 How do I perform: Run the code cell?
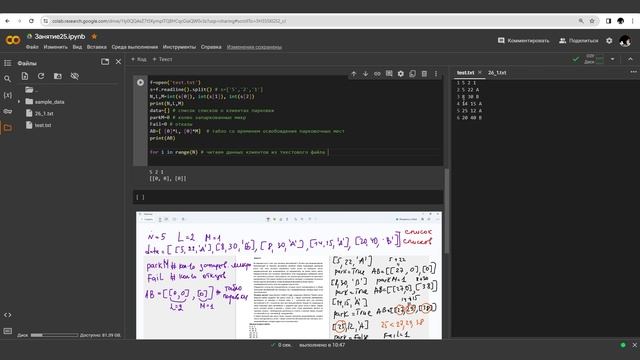coord(140,82)
